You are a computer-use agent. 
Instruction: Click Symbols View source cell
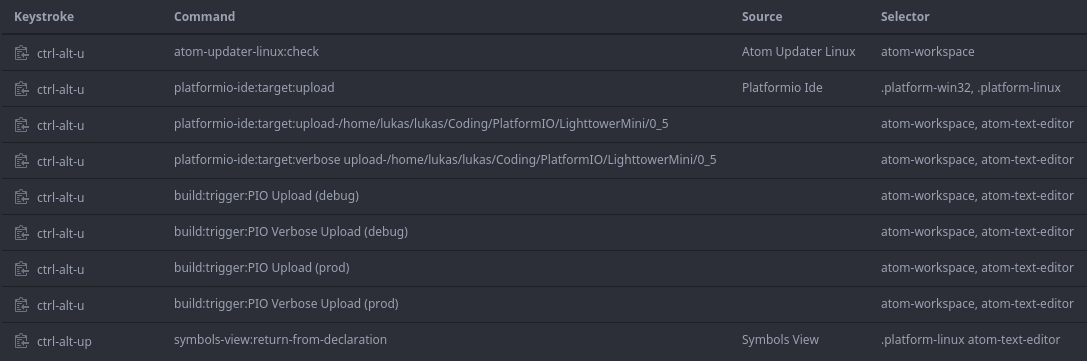point(780,340)
